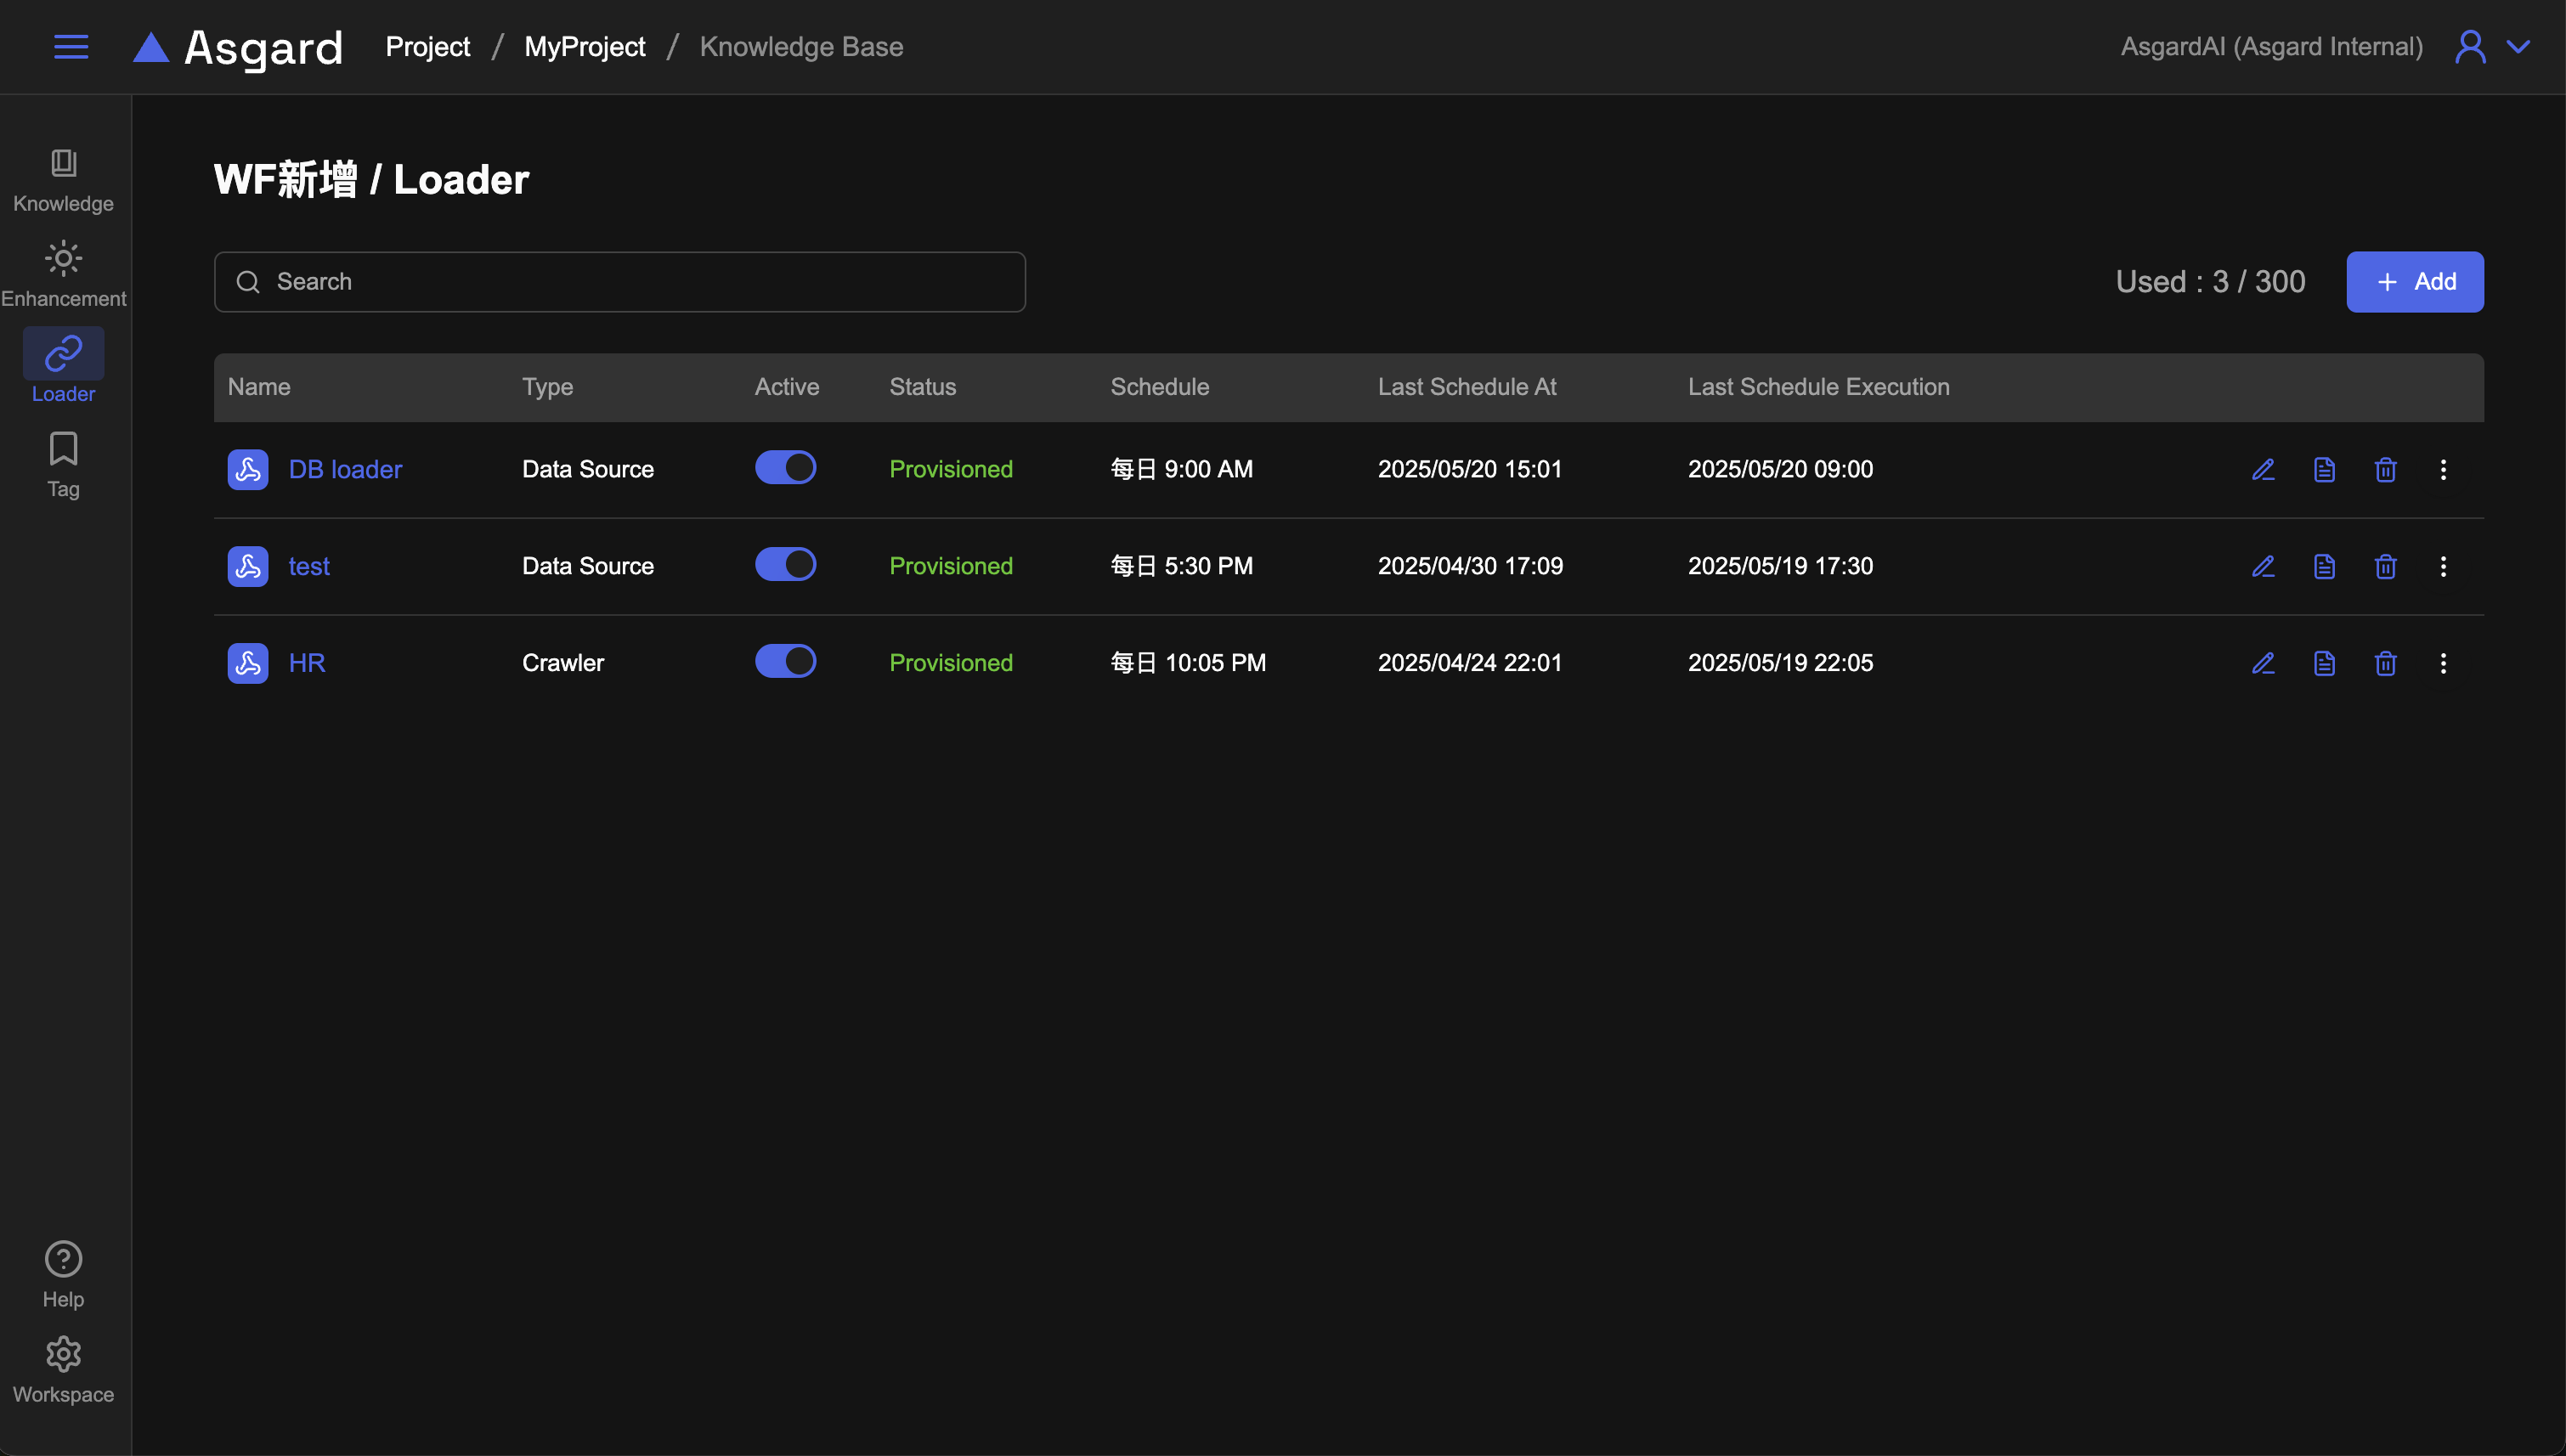2566x1456 pixels.
Task: Click the trash icon for HR loader
Action: pyautogui.click(x=2385, y=663)
